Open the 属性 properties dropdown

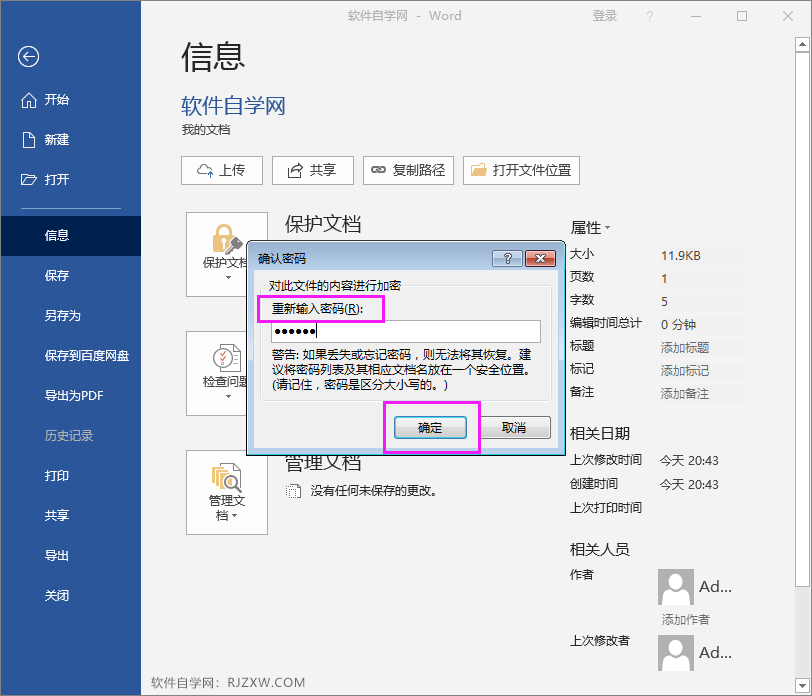point(601,227)
